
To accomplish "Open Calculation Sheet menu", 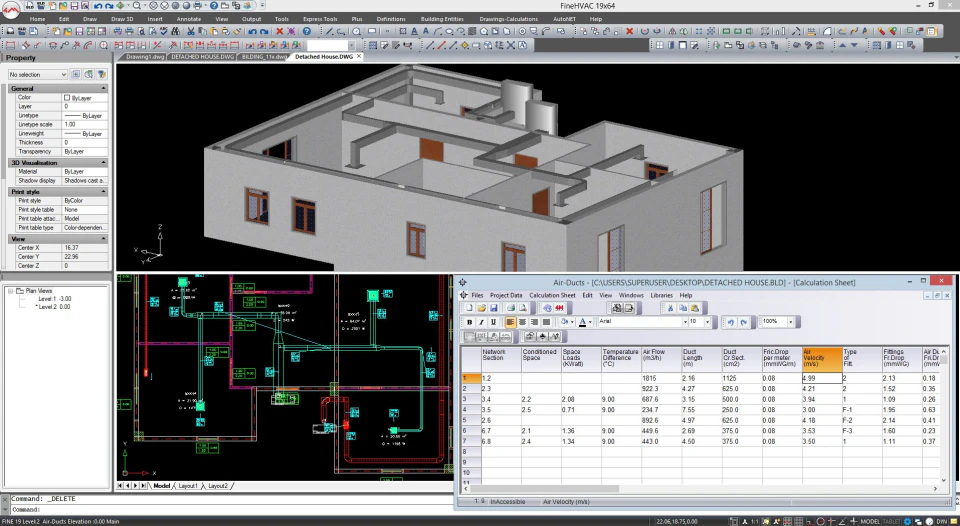I will pyautogui.click(x=552, y=295).
